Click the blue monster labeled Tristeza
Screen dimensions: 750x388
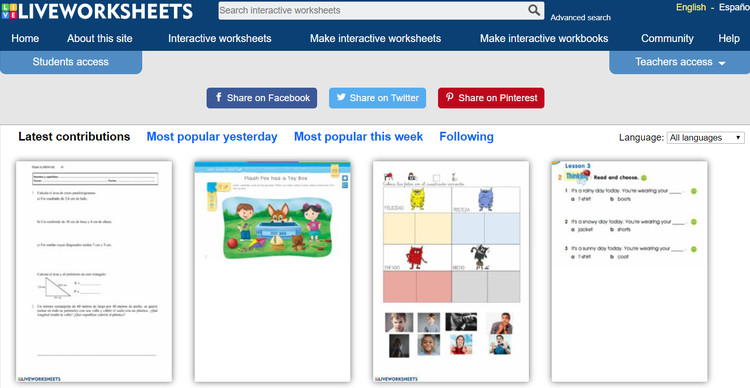coord(485,200)
